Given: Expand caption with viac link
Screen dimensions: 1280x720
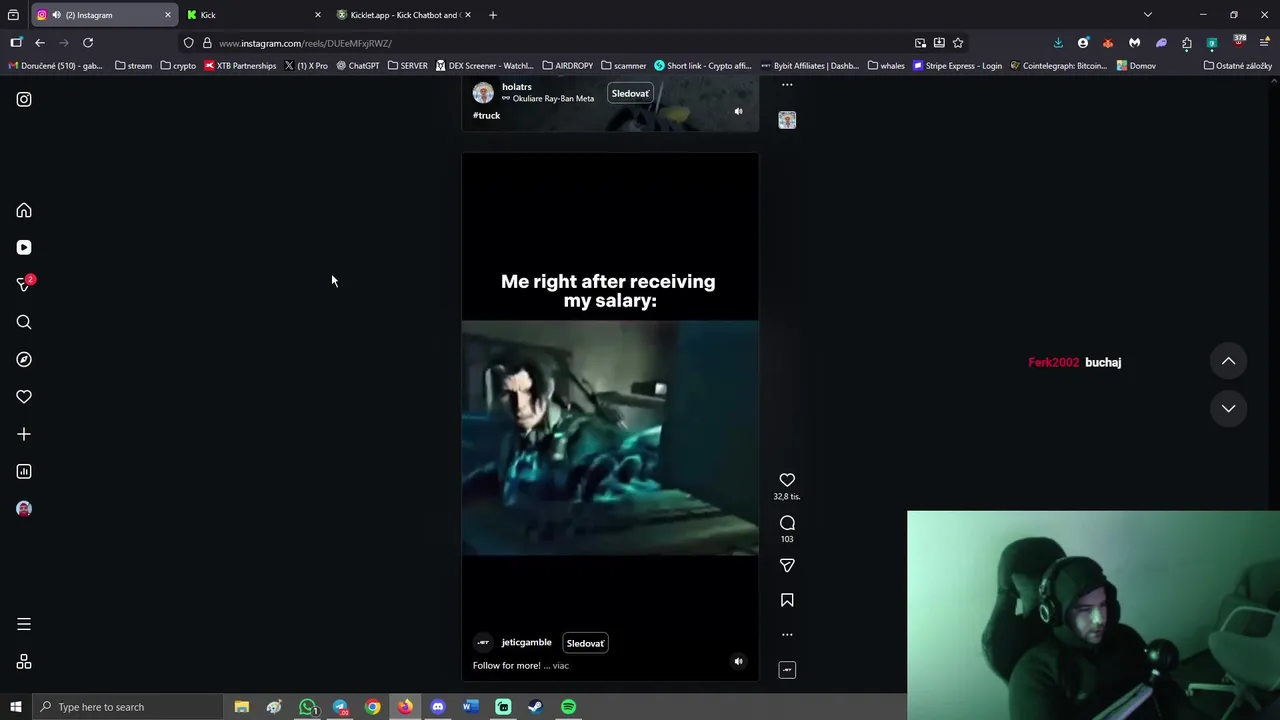Looking at the screenshot, I should [560, 665].
